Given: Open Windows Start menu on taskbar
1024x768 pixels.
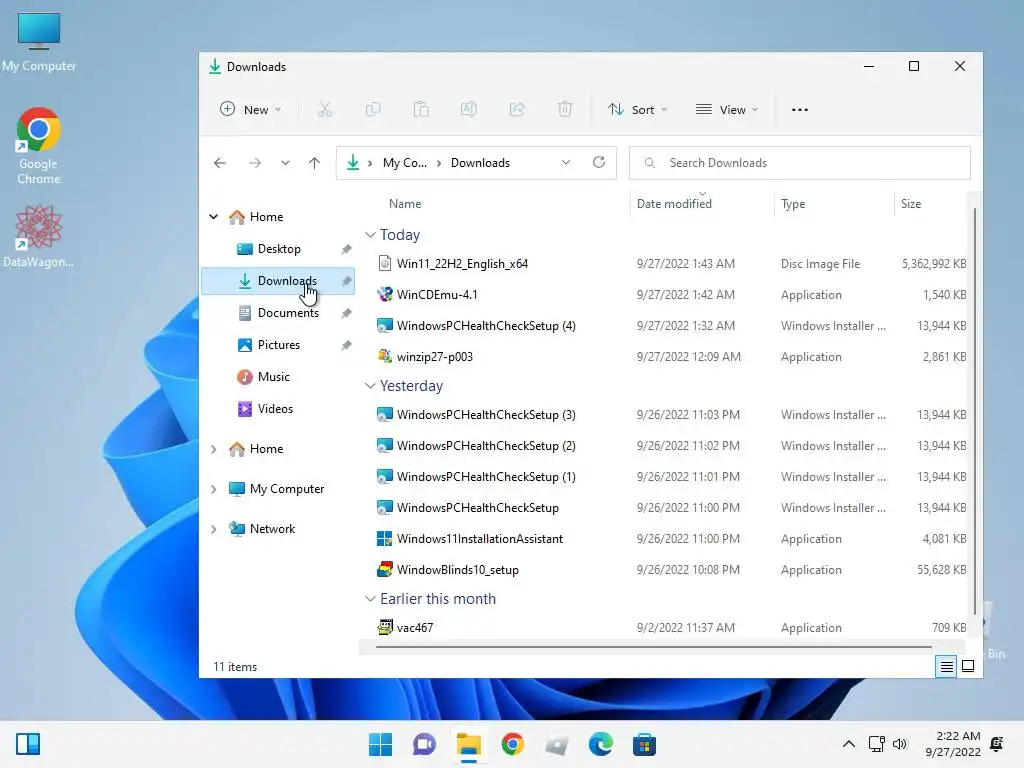Looking at the screenshot, I should coord(380,744).
